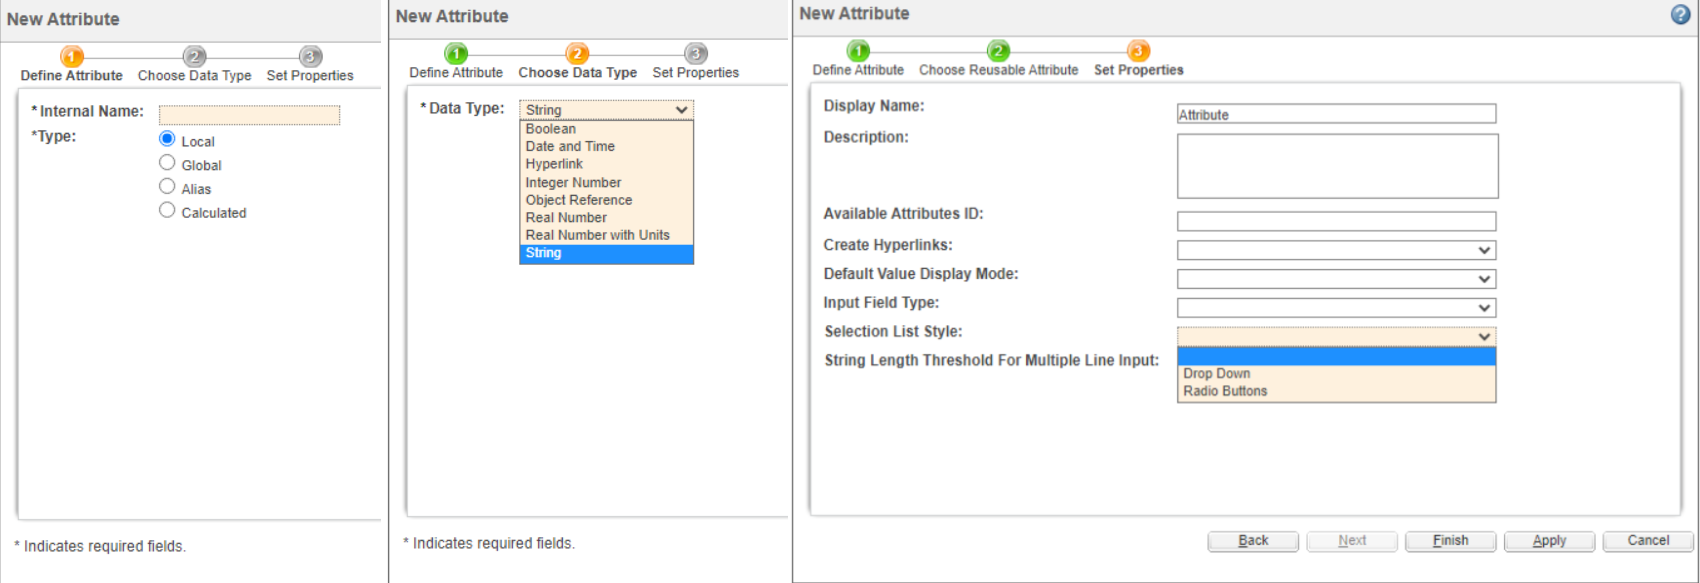The image size is (1700, 583).
Task: Open the Data Type dropdown
Action: click(606, 110)
